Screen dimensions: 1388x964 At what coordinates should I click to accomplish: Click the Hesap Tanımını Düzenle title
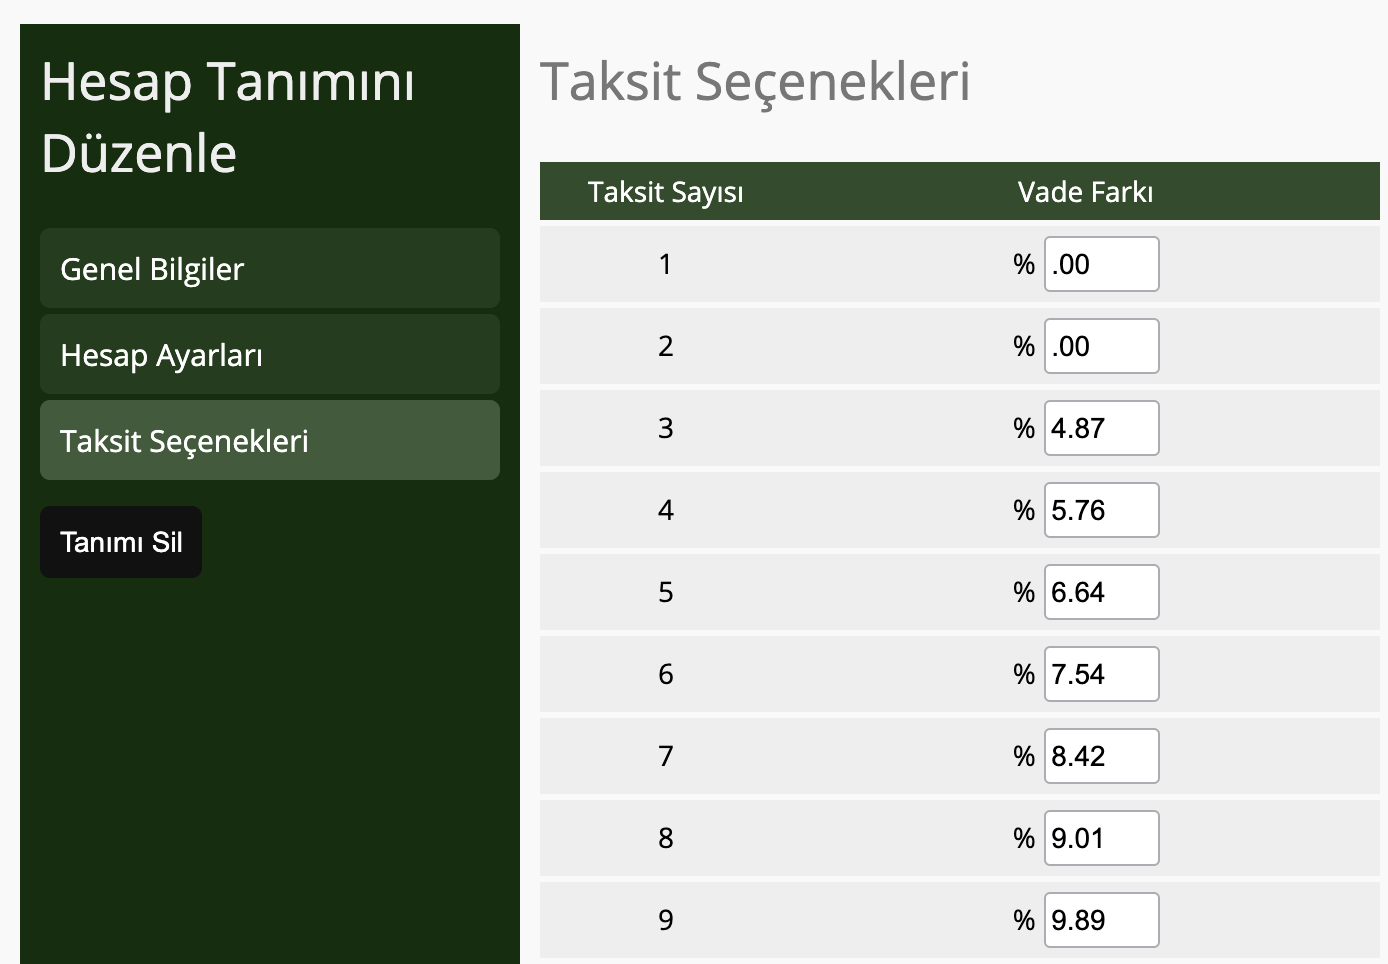(x=228, y=117)
